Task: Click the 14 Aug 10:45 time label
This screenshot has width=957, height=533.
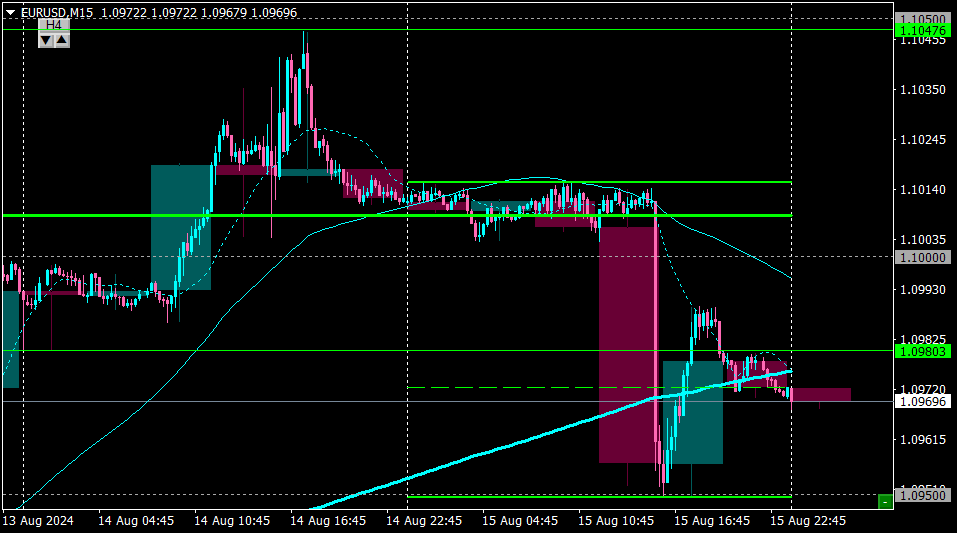Action: tap(232, 521)
